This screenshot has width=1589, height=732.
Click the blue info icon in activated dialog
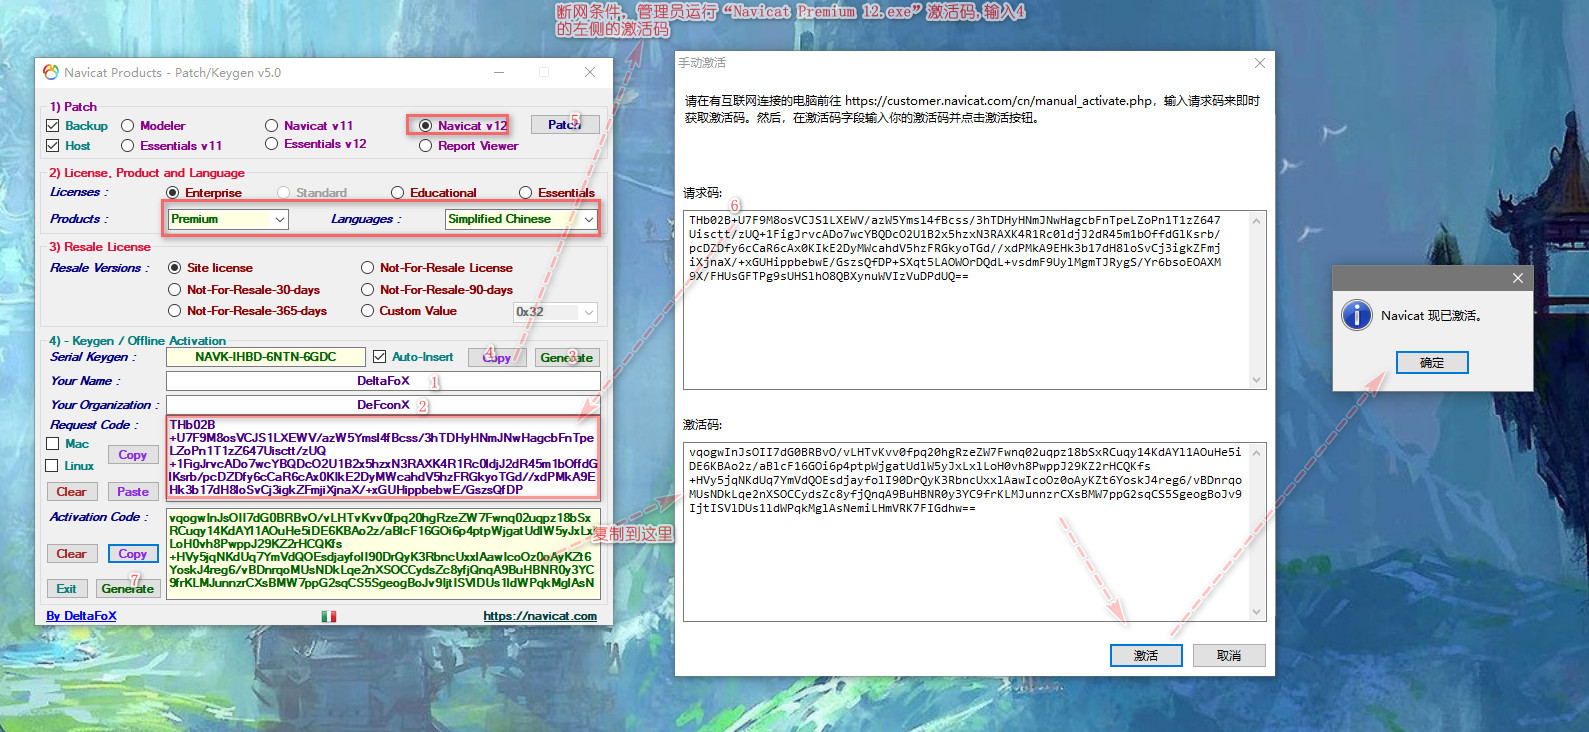coord(1357,315)
